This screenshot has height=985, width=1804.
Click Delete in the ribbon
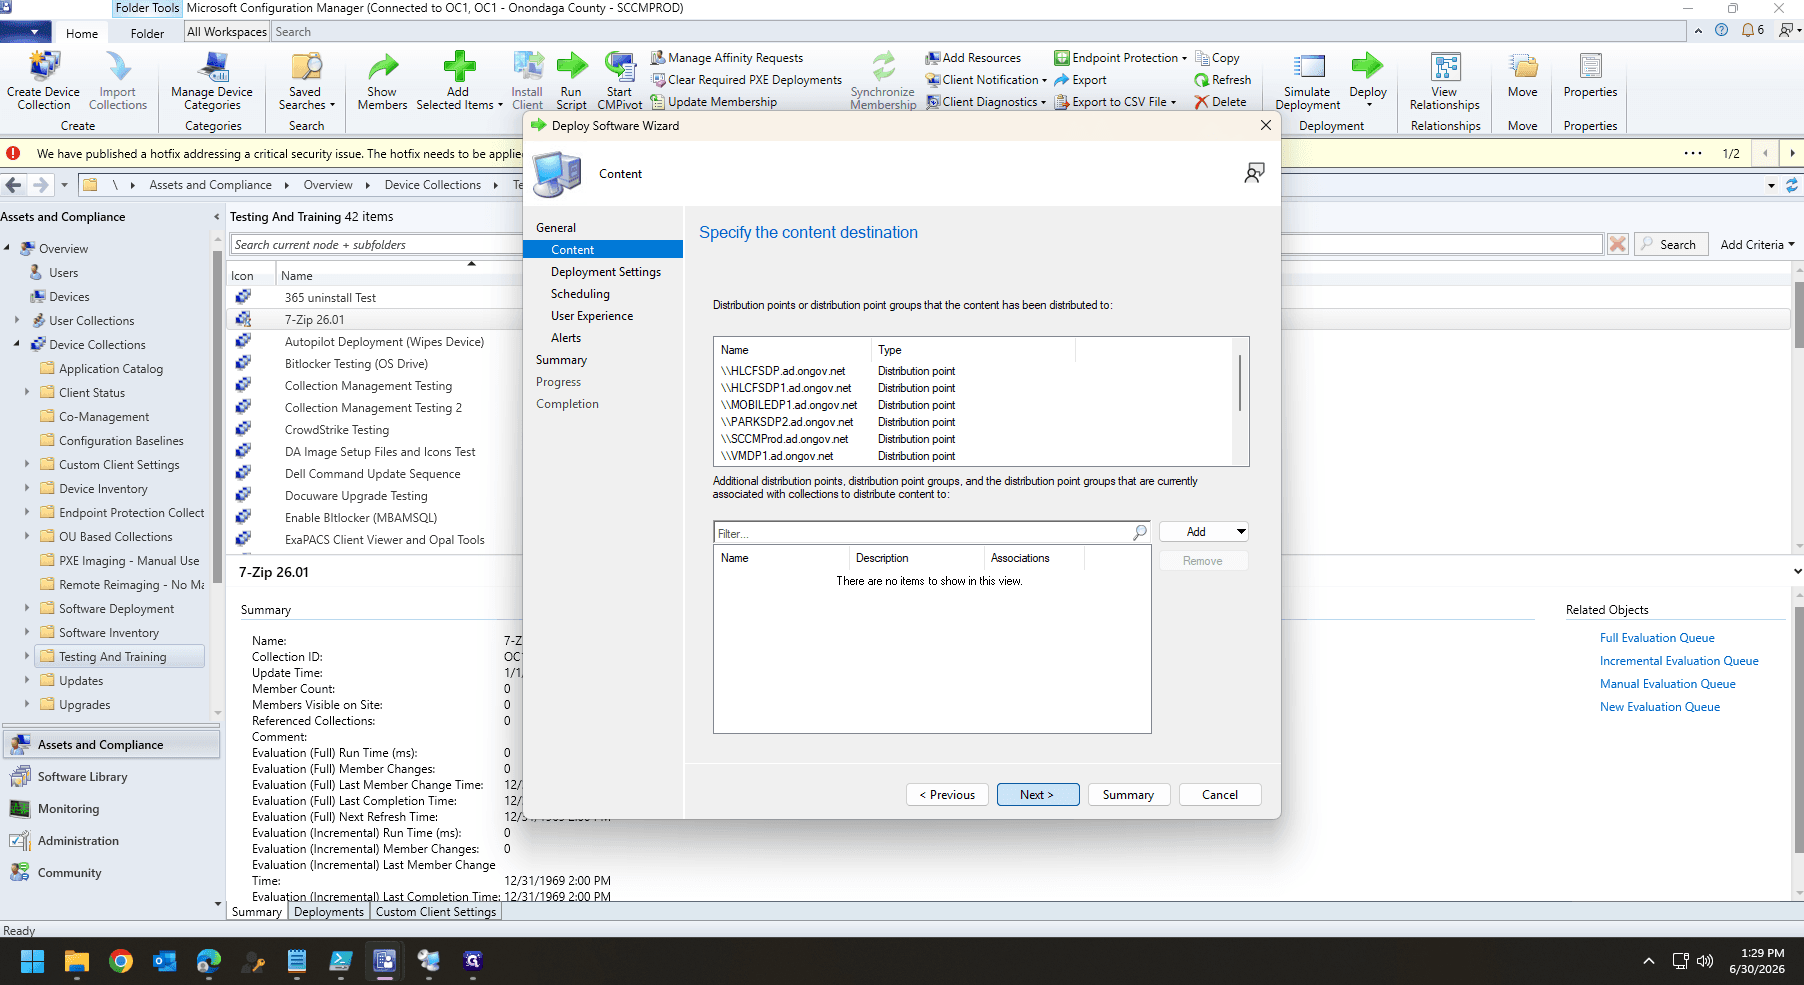pyautogui.click(x=1220, y=102)
